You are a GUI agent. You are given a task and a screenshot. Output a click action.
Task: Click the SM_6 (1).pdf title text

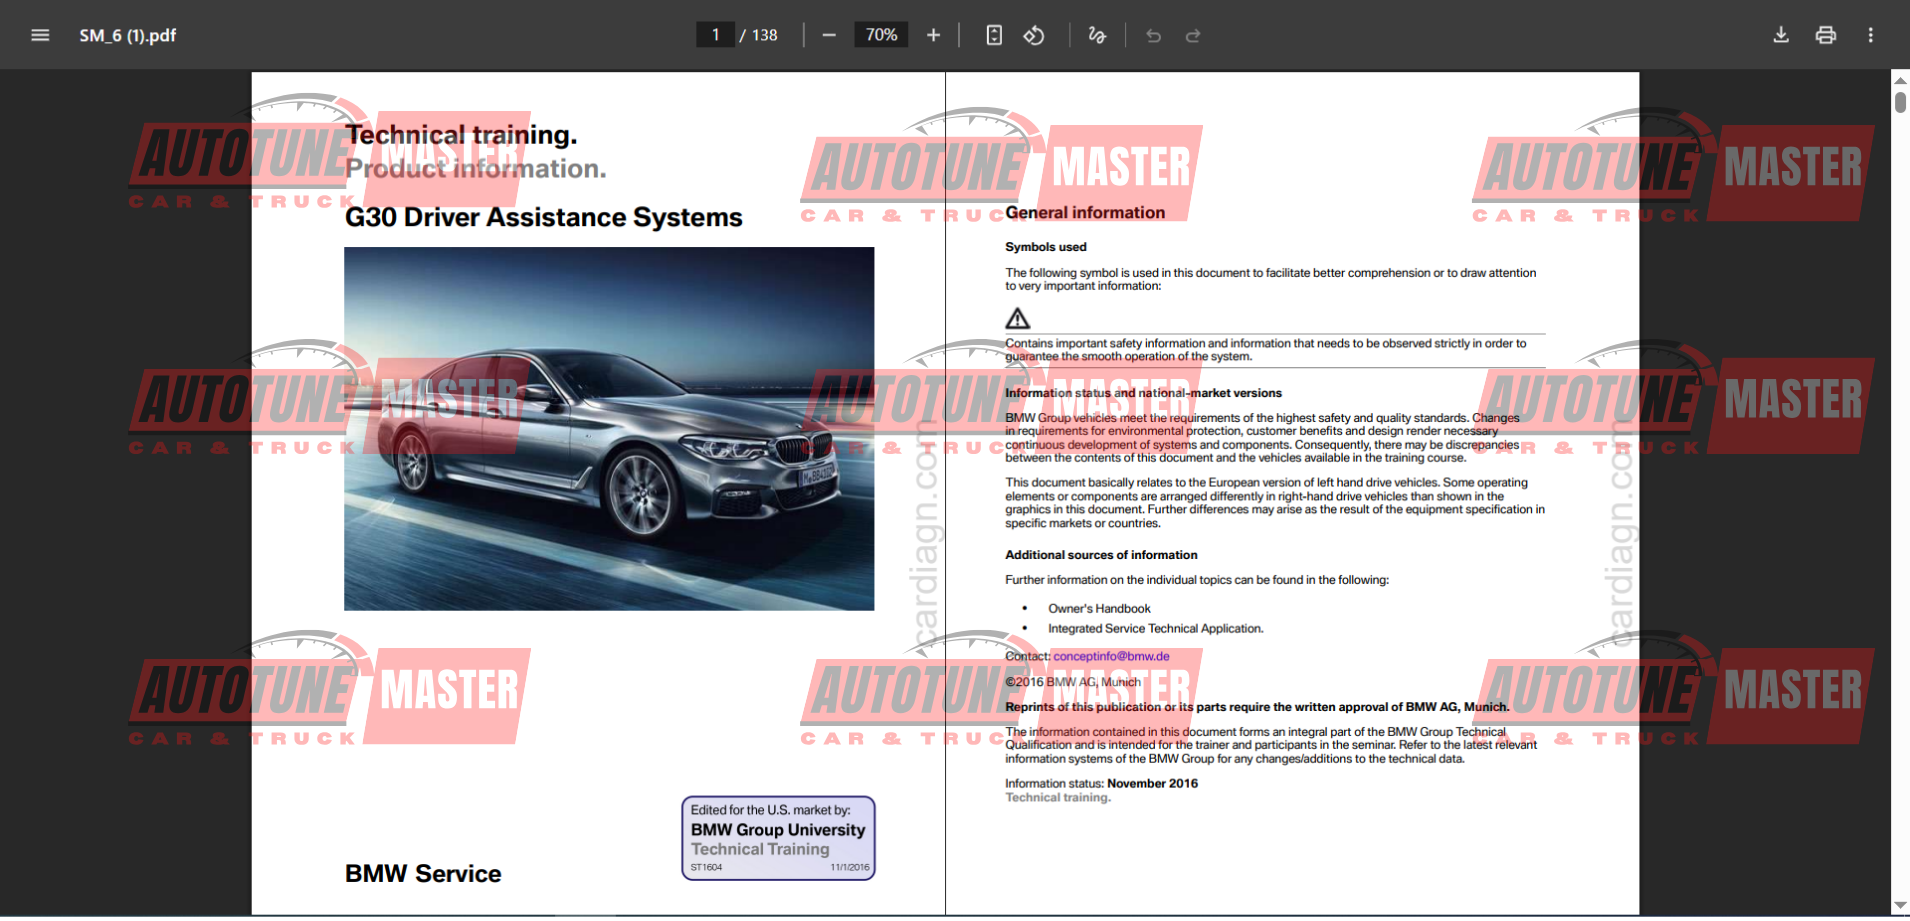pos(127,34)
